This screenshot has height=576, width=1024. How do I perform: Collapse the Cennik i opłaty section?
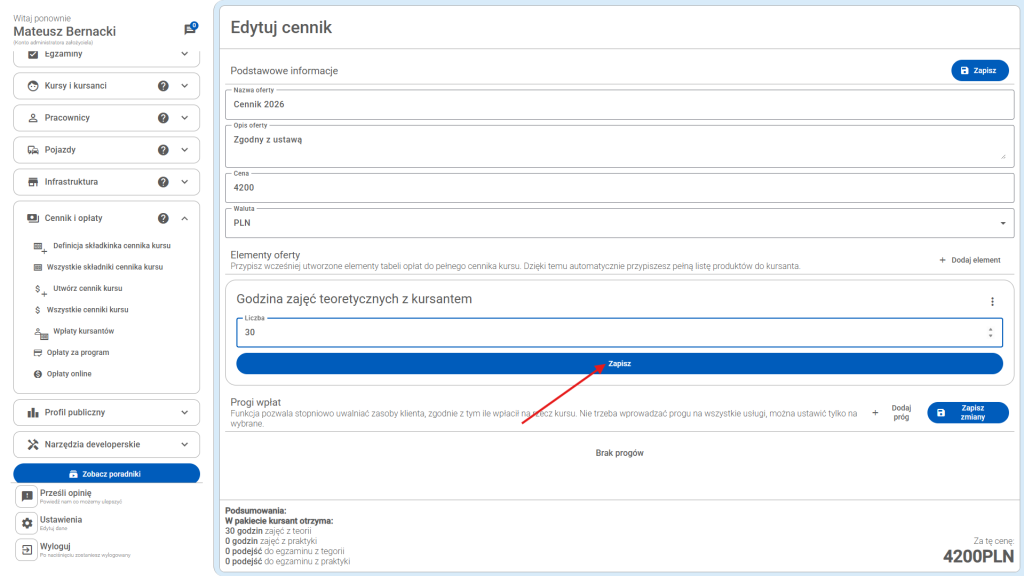pos(185,218)
